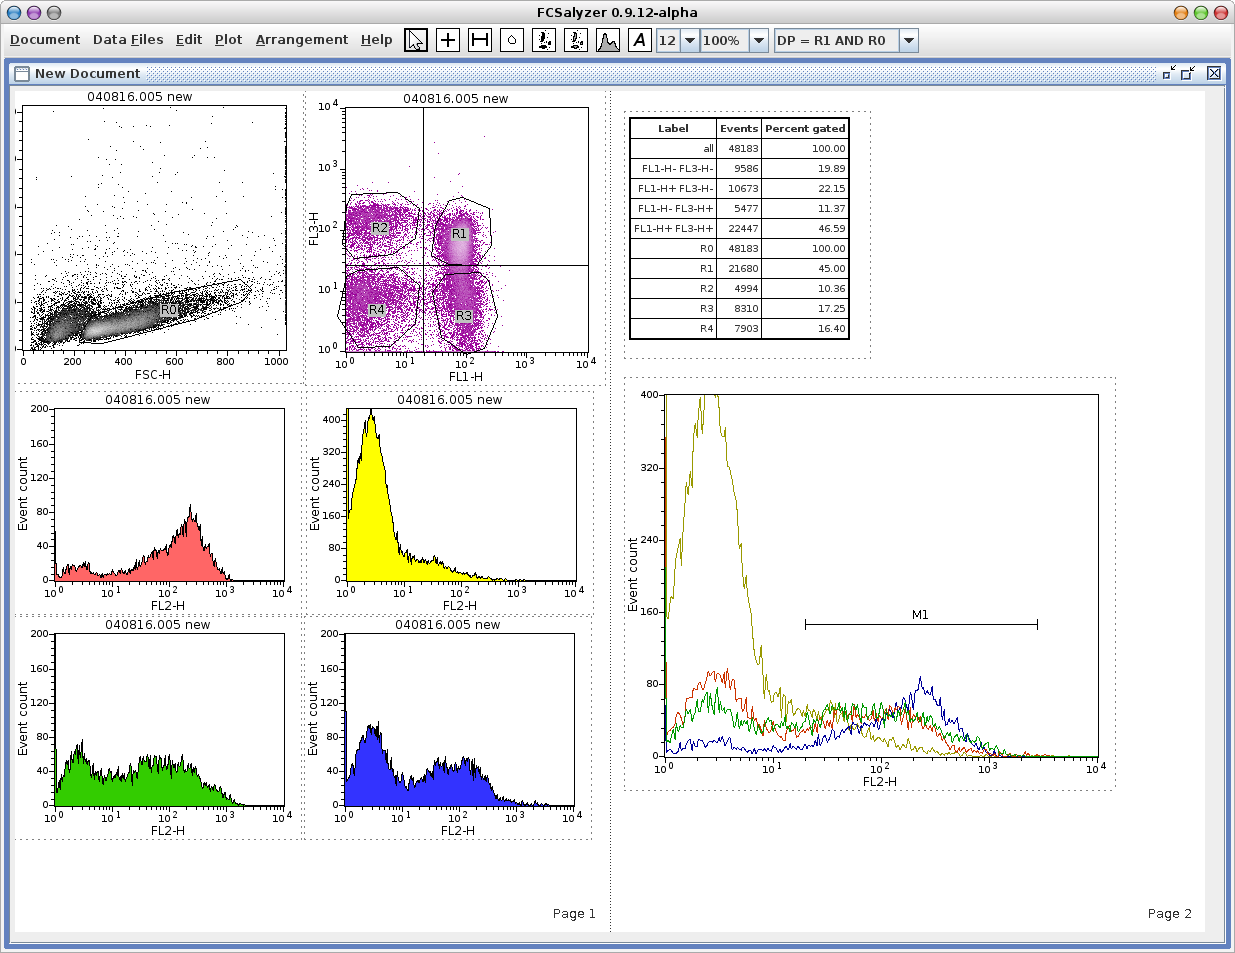This screenshot has height=953, width=1235.
Task: Open the Document menu
Action: point(45,40)
